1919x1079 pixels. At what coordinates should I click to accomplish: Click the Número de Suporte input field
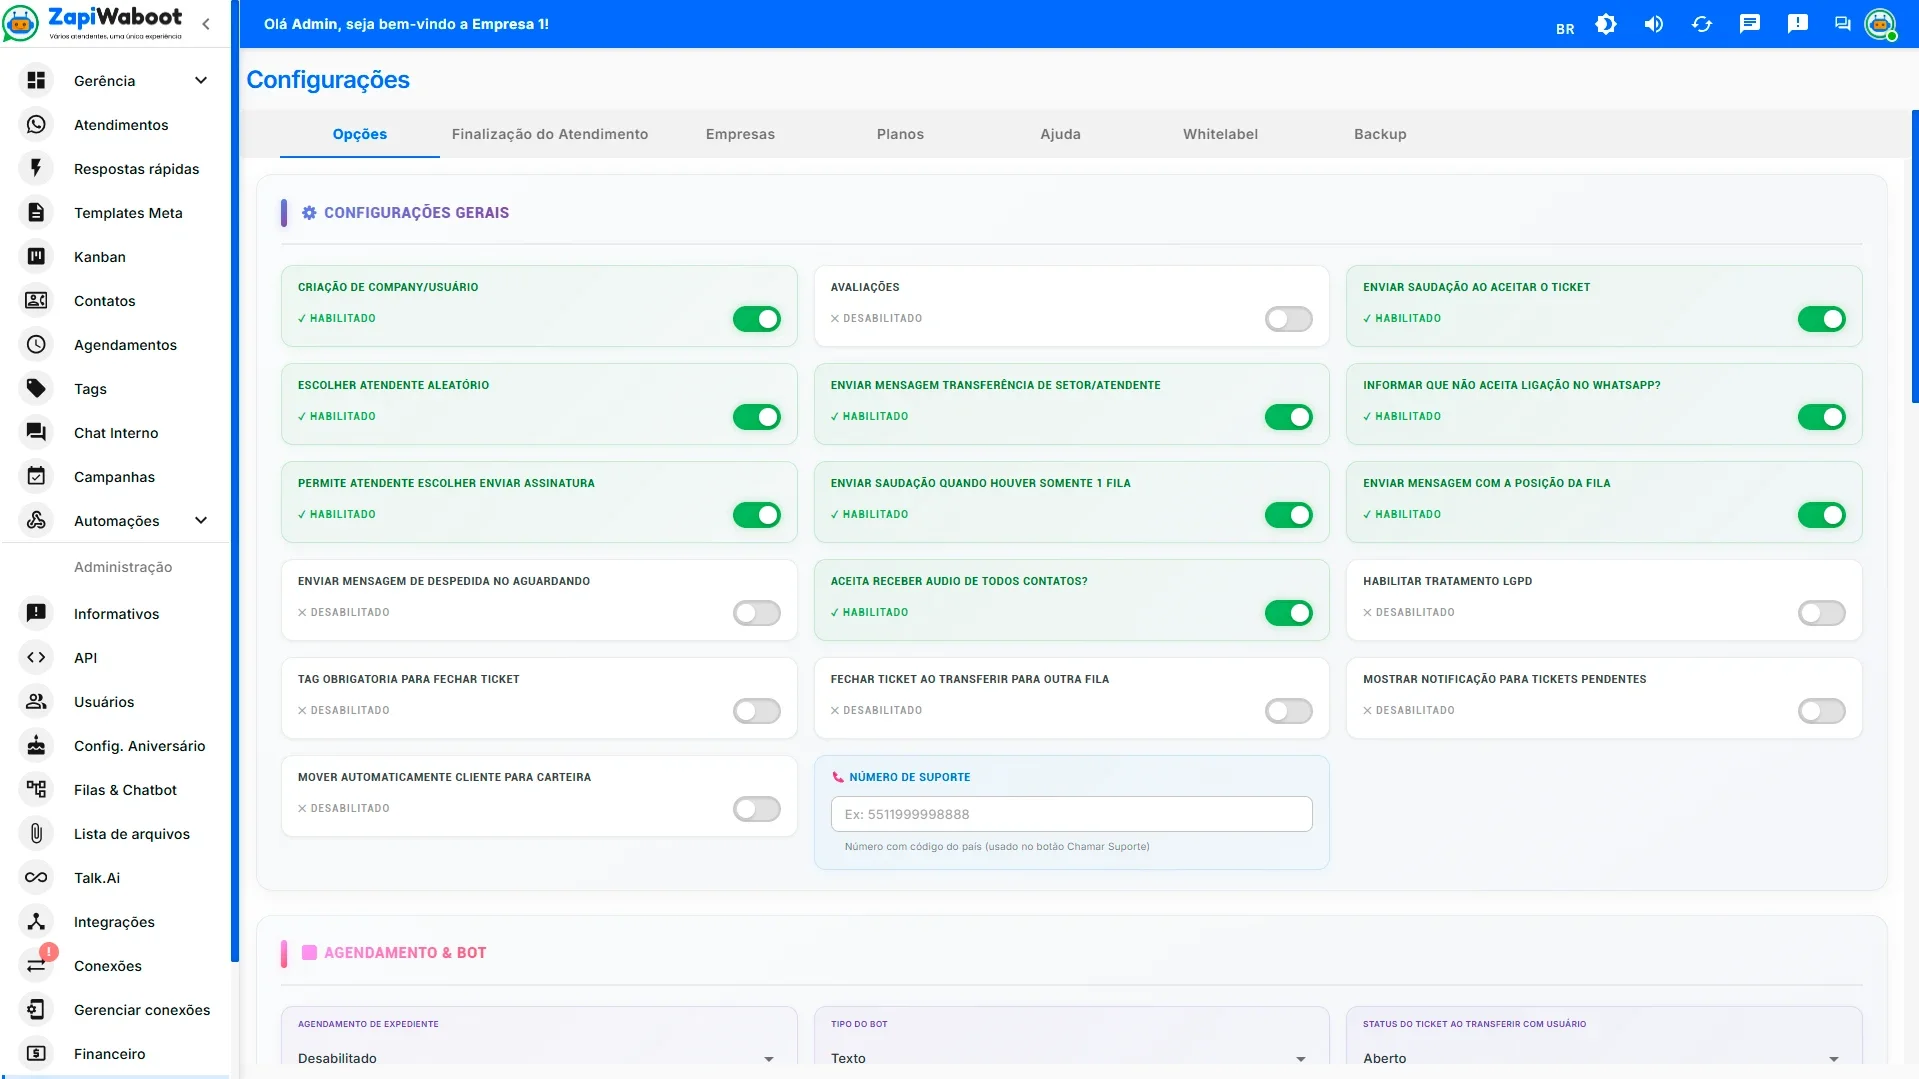coord(1071,814)
